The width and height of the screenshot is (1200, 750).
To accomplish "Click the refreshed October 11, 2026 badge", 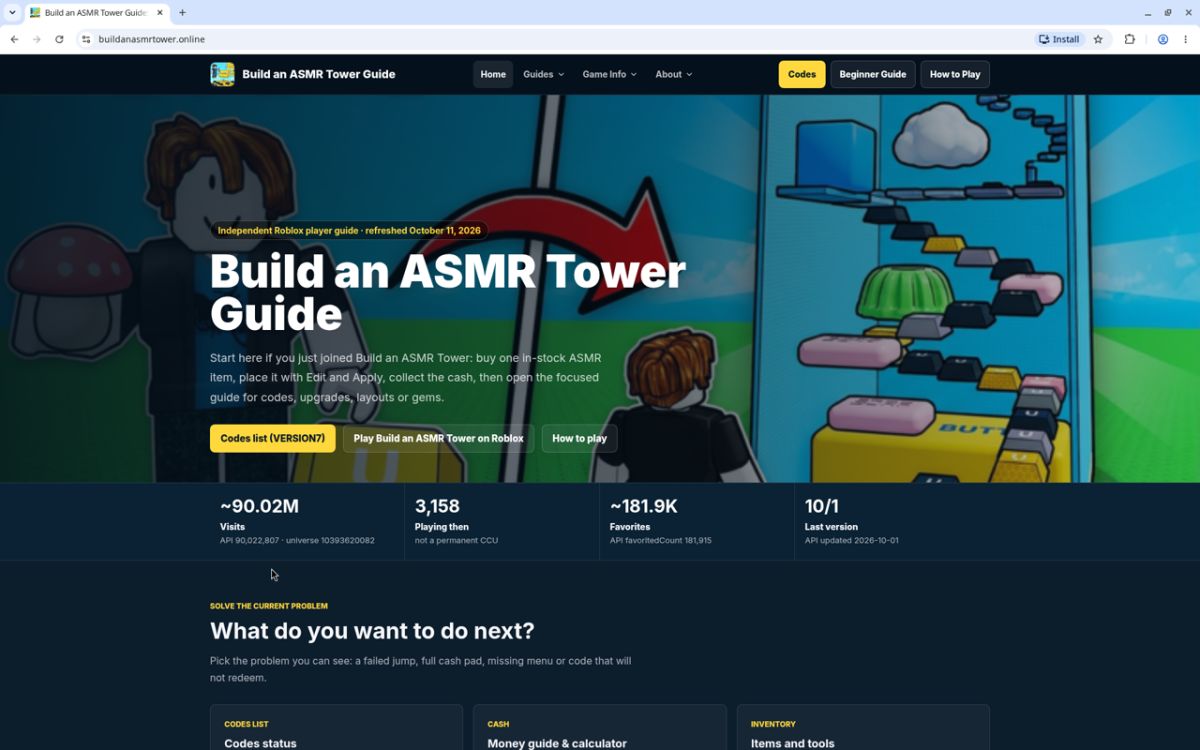I will coord(349,230).
